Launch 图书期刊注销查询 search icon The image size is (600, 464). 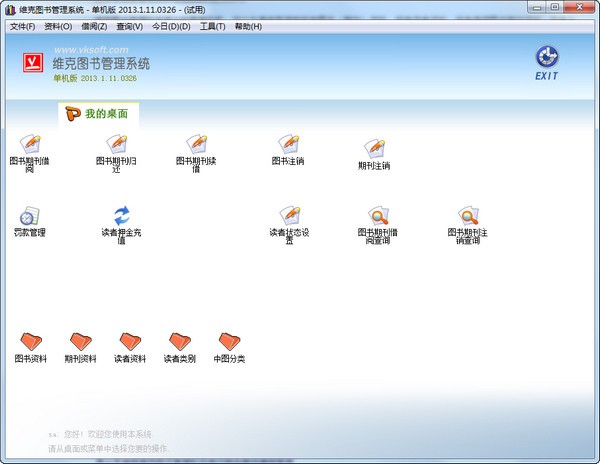tap(468, 216)
